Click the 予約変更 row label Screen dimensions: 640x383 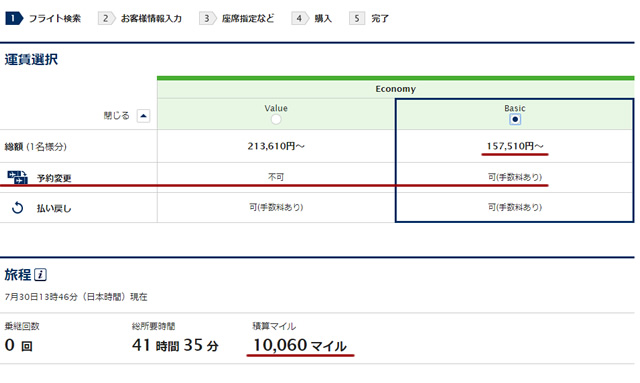pyautogui.click(x=54, y=178)
